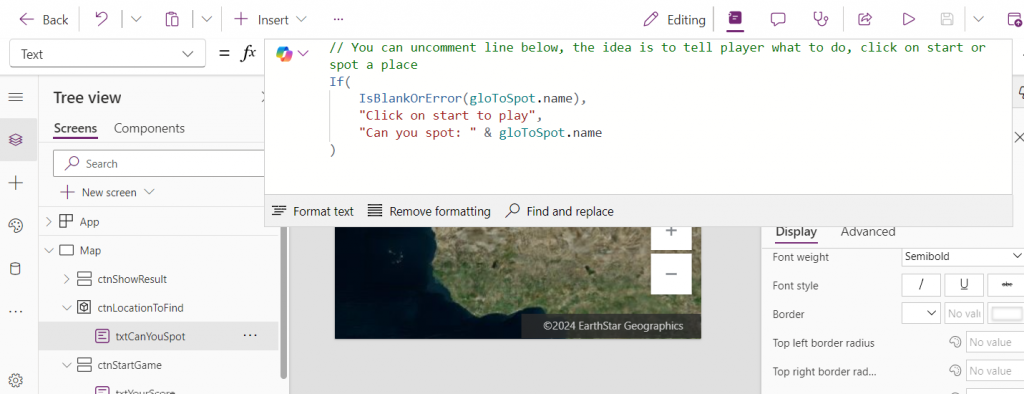Switch to Display tab in properties
Image resolution: width=1024 pixels, height=394 pixels.
[796, 232]
